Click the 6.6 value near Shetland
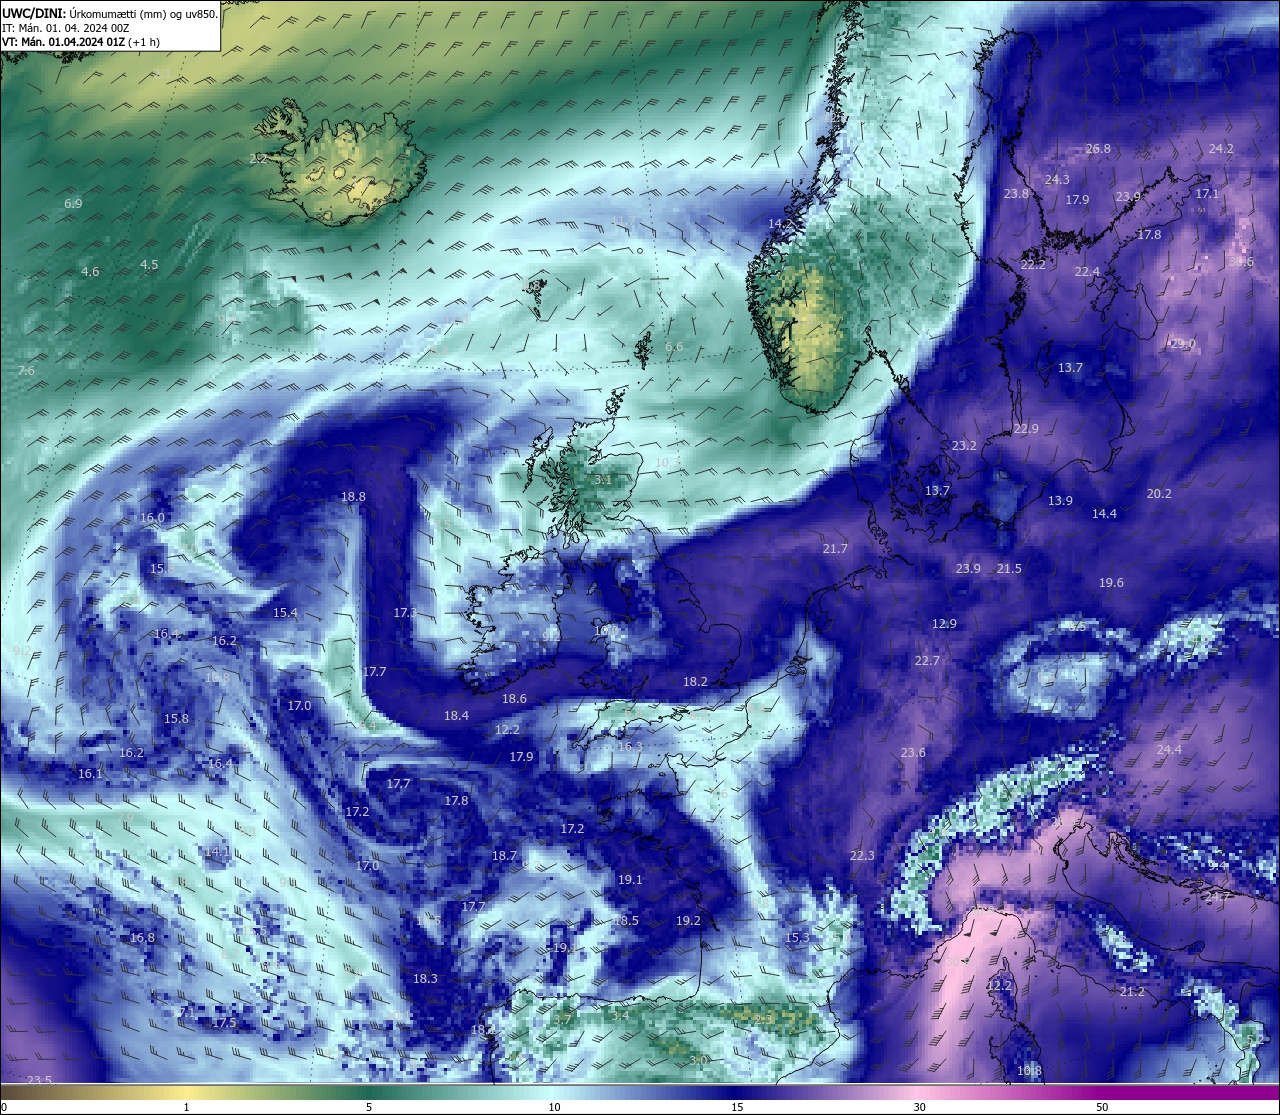 (674, 347)
